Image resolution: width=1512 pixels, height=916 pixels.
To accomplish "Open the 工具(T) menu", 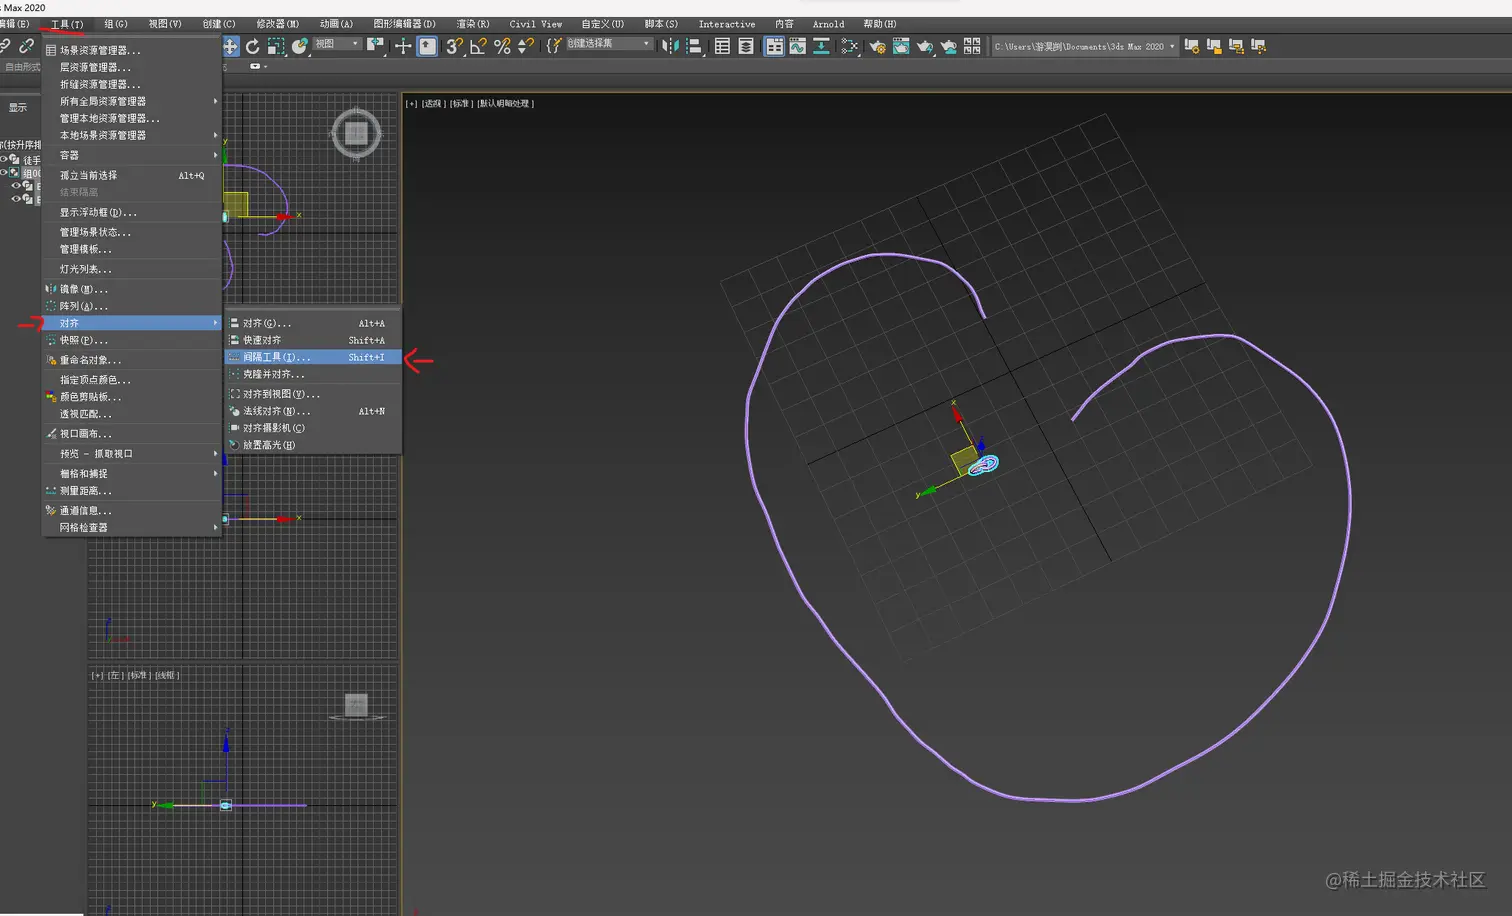I will point(67,24).
